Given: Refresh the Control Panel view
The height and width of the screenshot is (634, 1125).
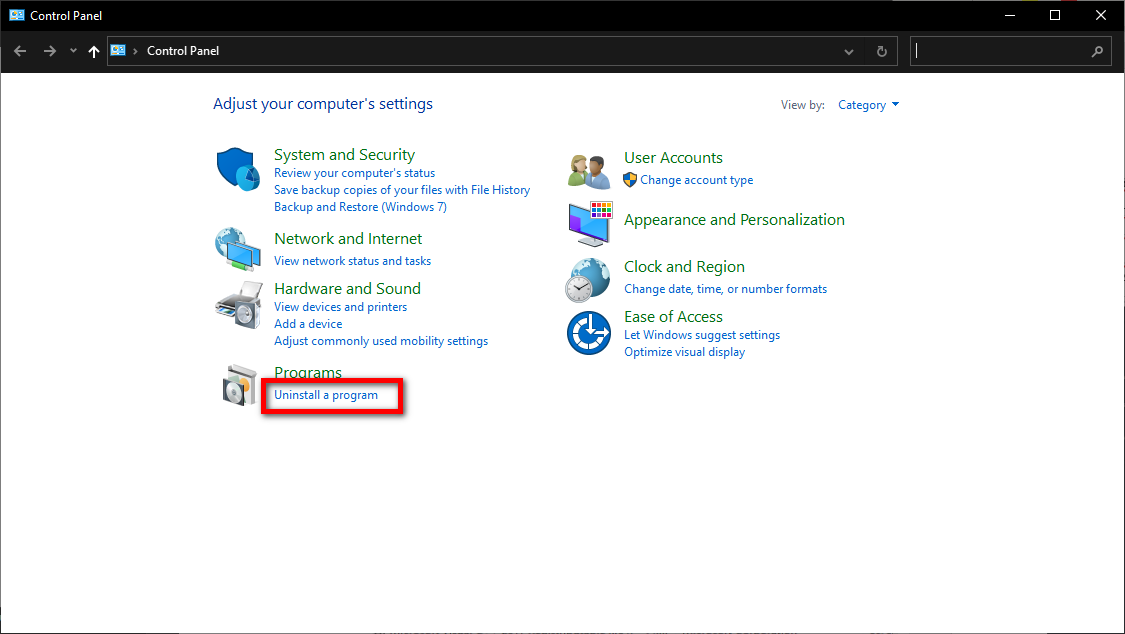Looking at the screenshot, I should point(882,52).
